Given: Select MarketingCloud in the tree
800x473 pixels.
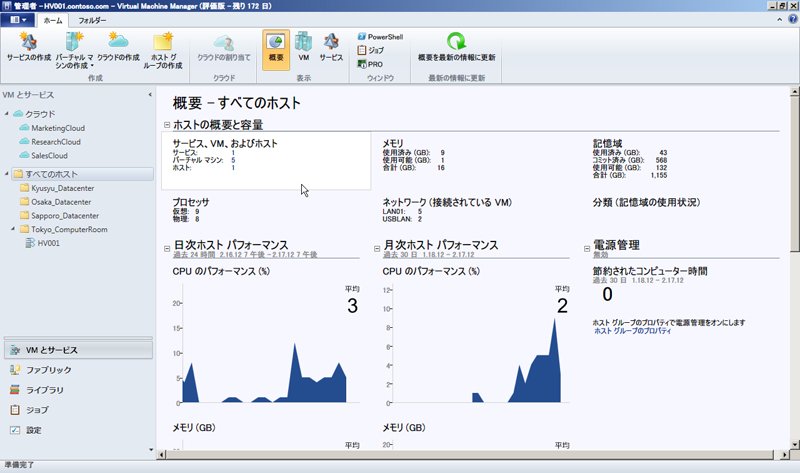Looking at the screenshot, I should [52, 128].
